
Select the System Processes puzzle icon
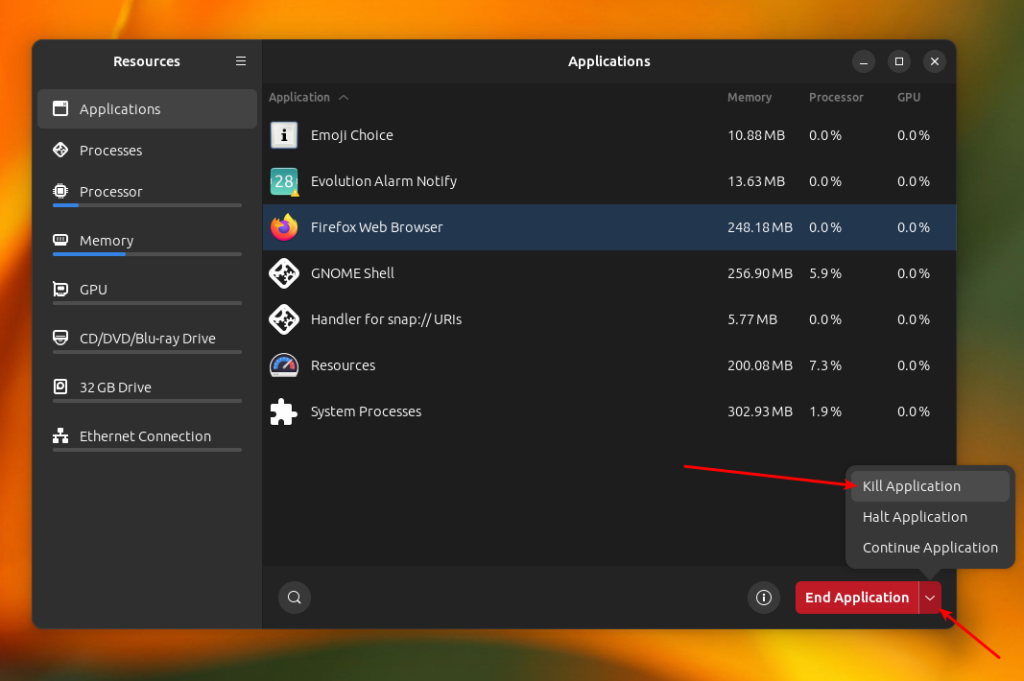point(284,412)
